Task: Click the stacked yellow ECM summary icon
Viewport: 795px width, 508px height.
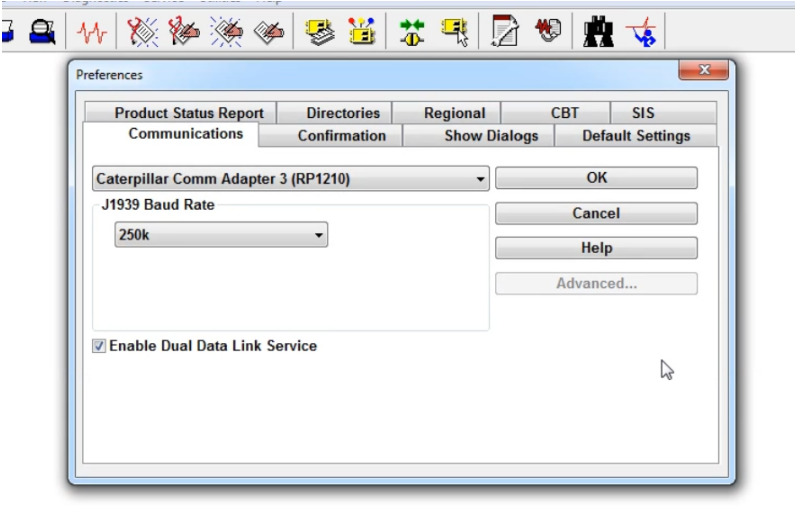Action: click(x=321, y=33)
